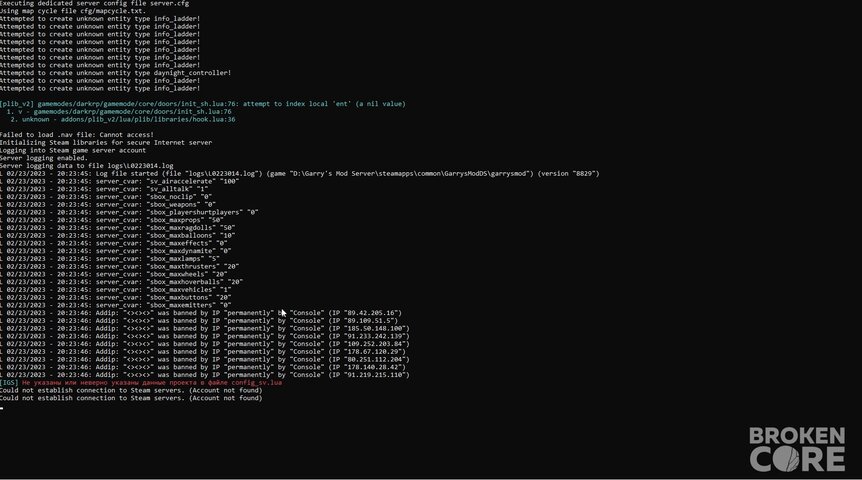The width and height of the screenshot is (862, 480).
Task: Select the sbox_maxwheels "20" cvar line
Action: (114, 274)
